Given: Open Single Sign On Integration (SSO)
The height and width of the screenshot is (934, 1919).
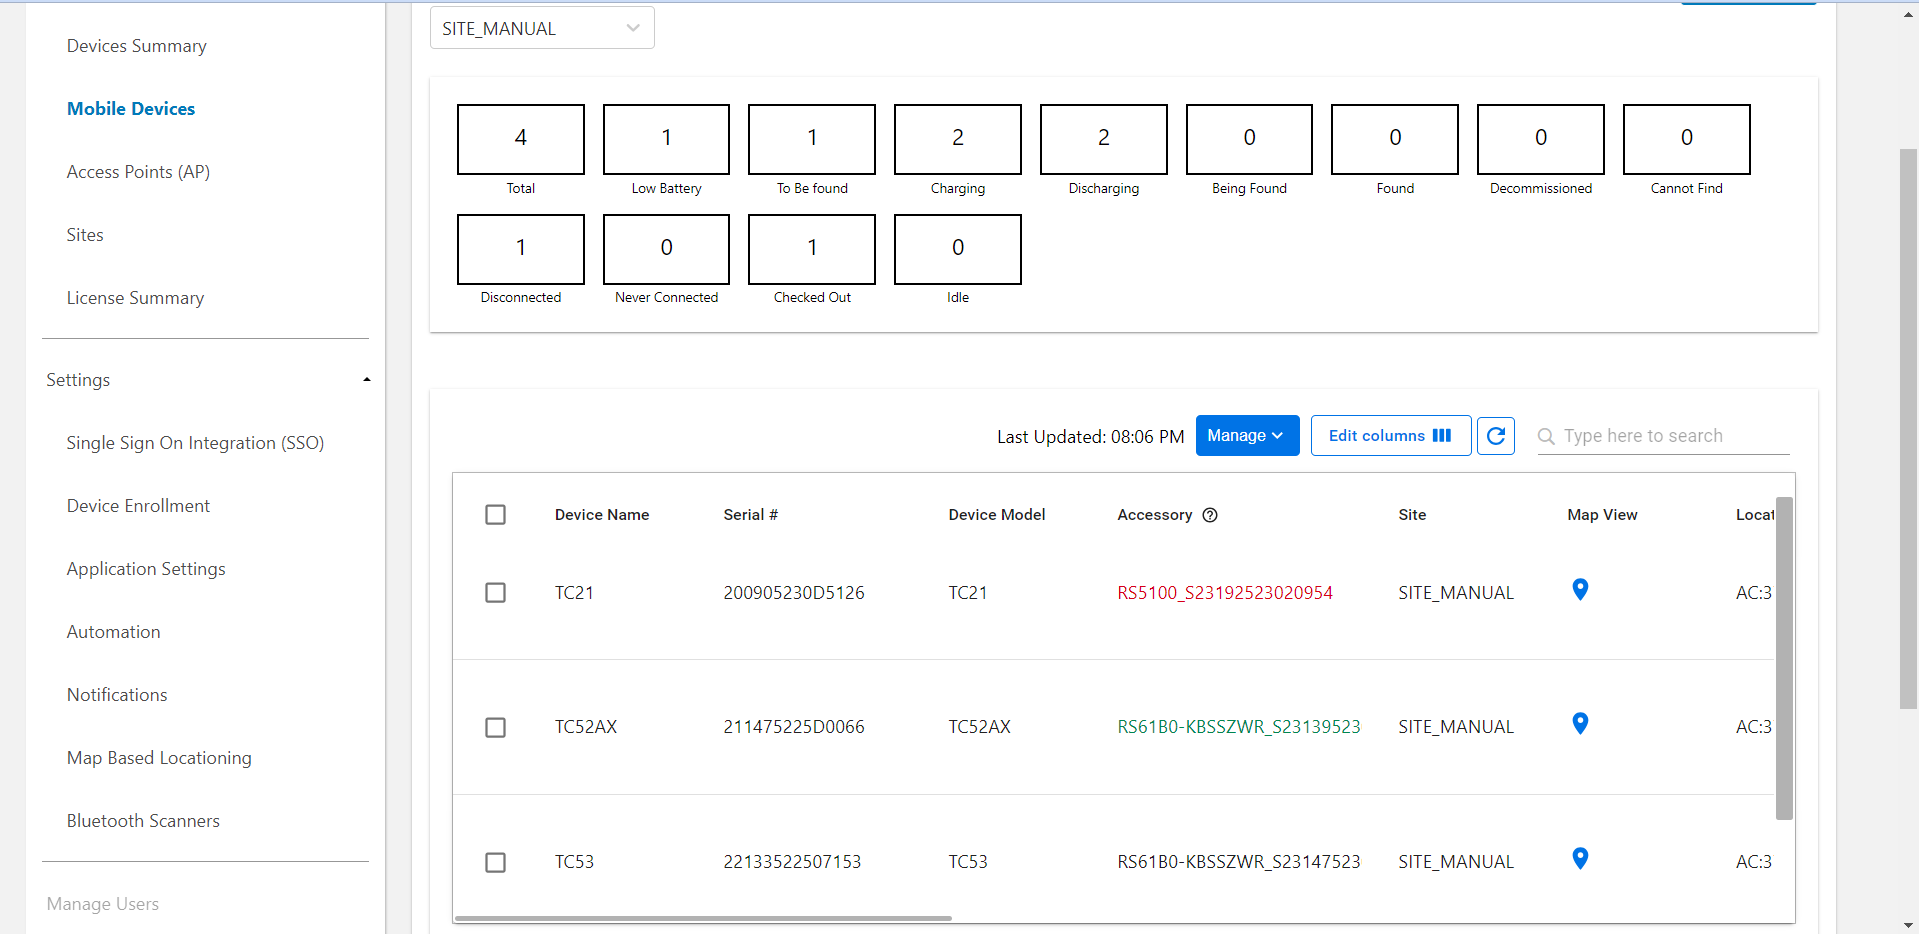Looking at the screenshot, I should coord(195,443).
